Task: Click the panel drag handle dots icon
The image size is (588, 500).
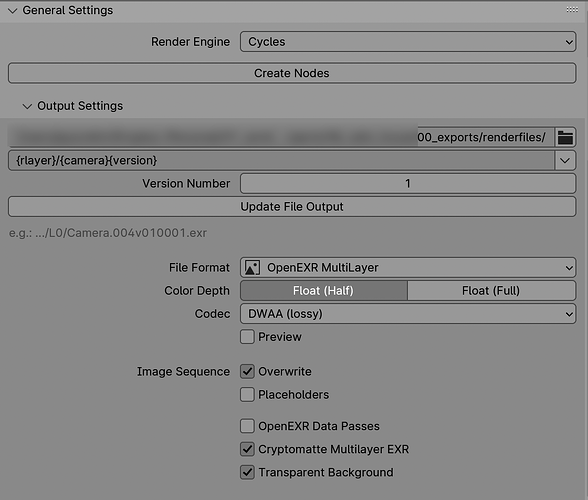Action: click(x=572, y=10)
